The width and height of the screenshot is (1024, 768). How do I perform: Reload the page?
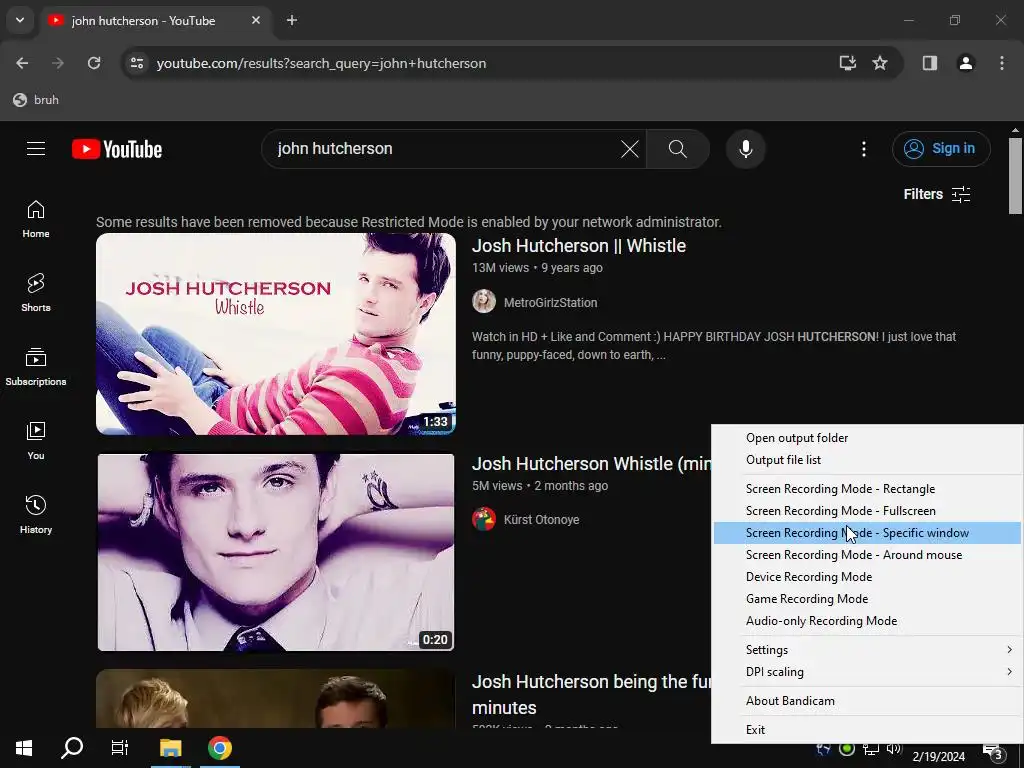pos(94,63)
